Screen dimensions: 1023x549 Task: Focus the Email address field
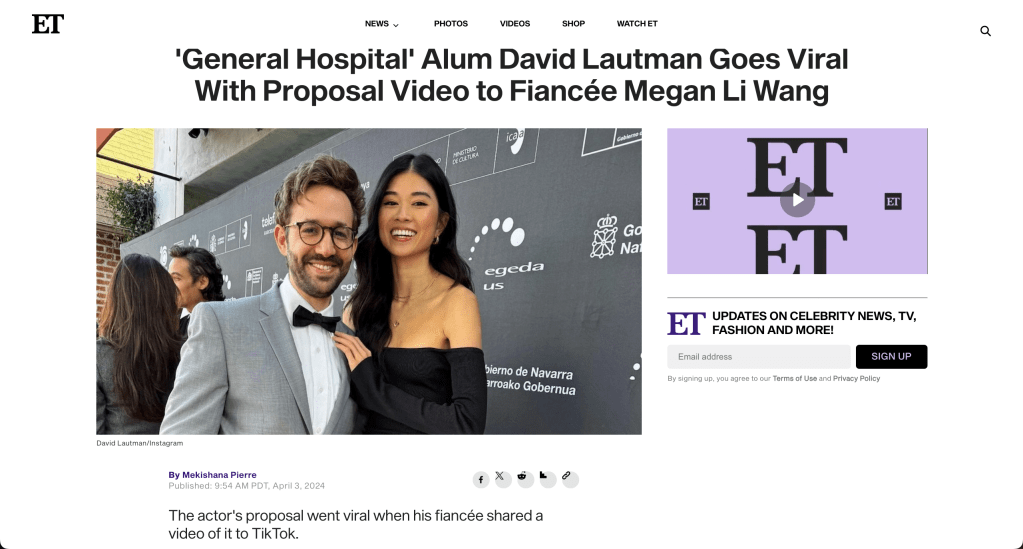(x=759, y=356)
